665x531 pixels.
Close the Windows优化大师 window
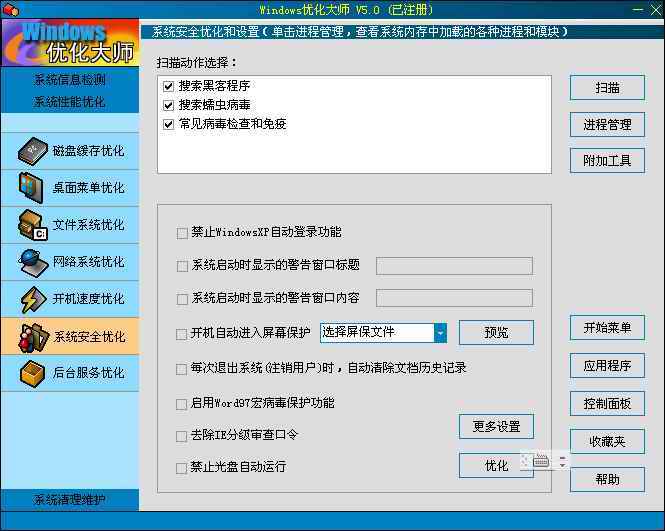click(x=656, y=10)
